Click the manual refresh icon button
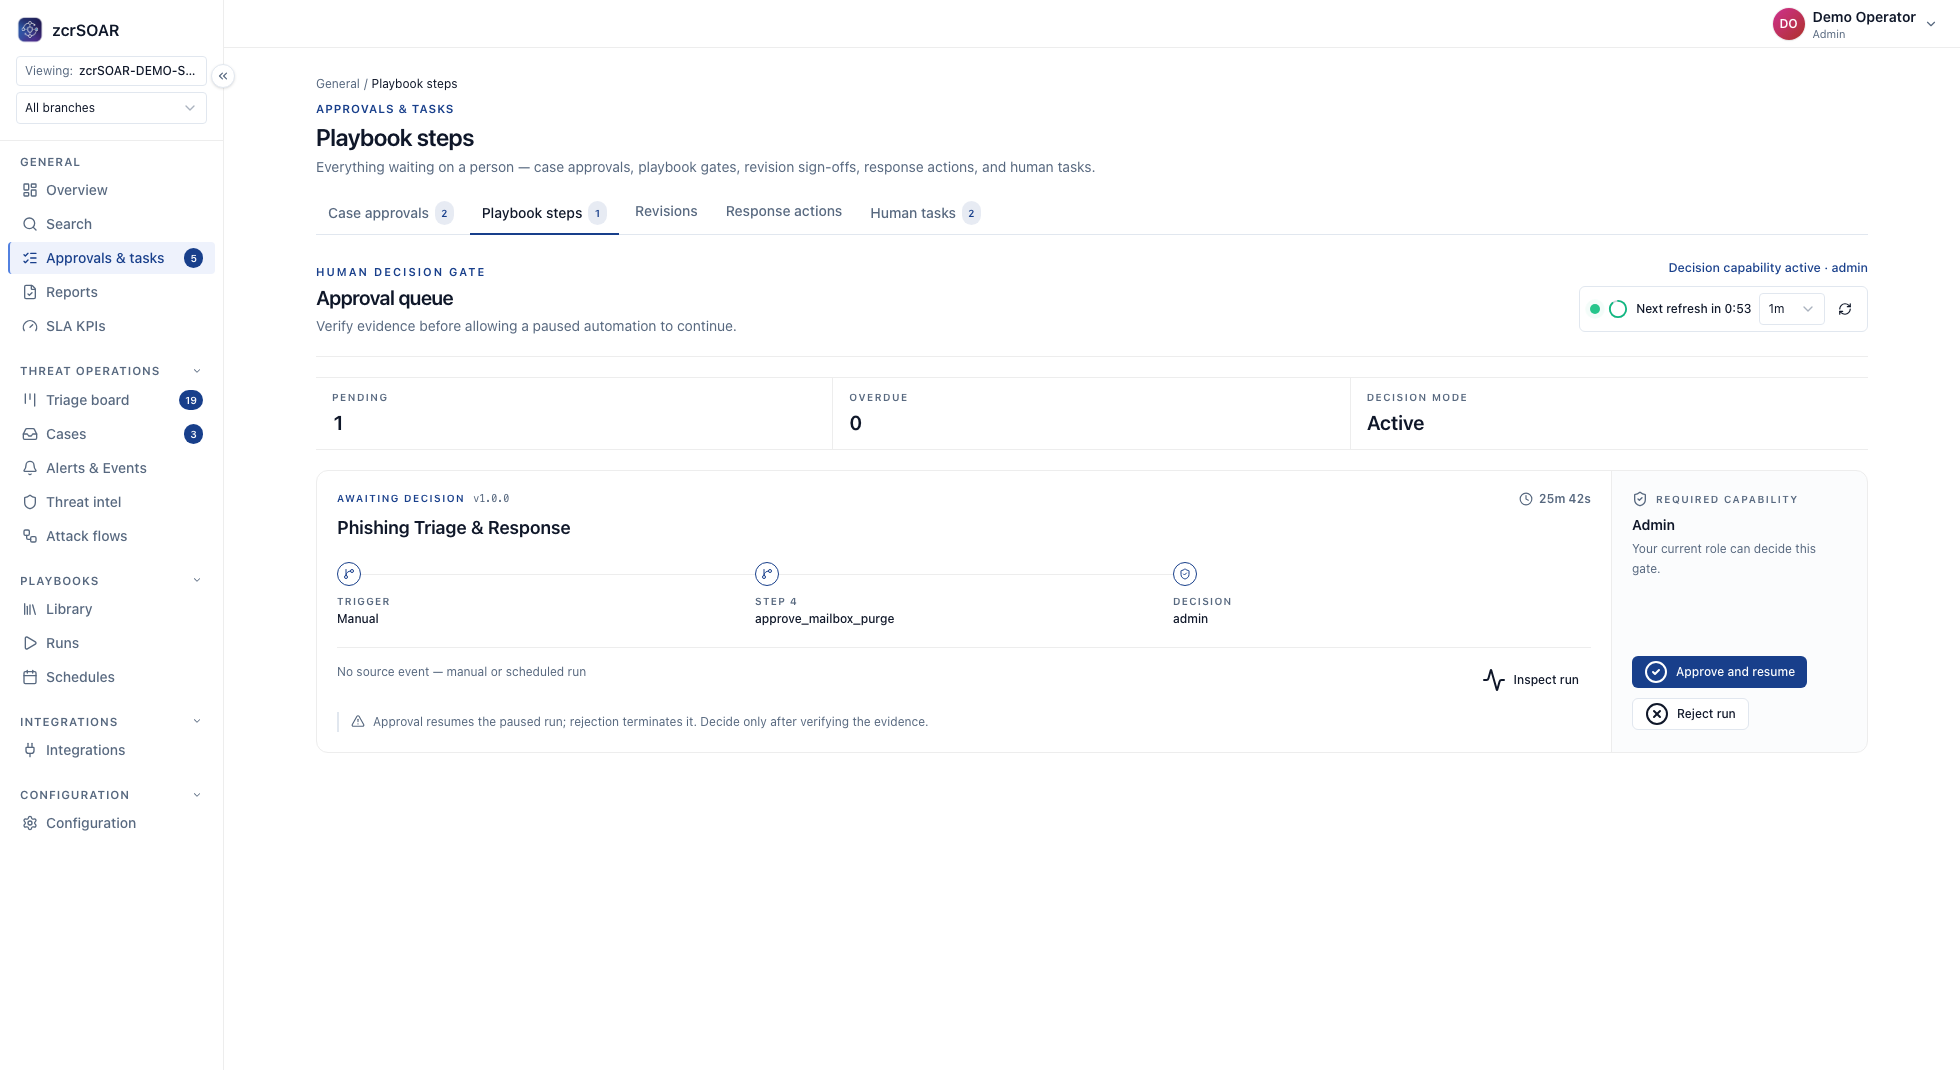Screen dimensions: 1960x1070 click(1845, 309)
